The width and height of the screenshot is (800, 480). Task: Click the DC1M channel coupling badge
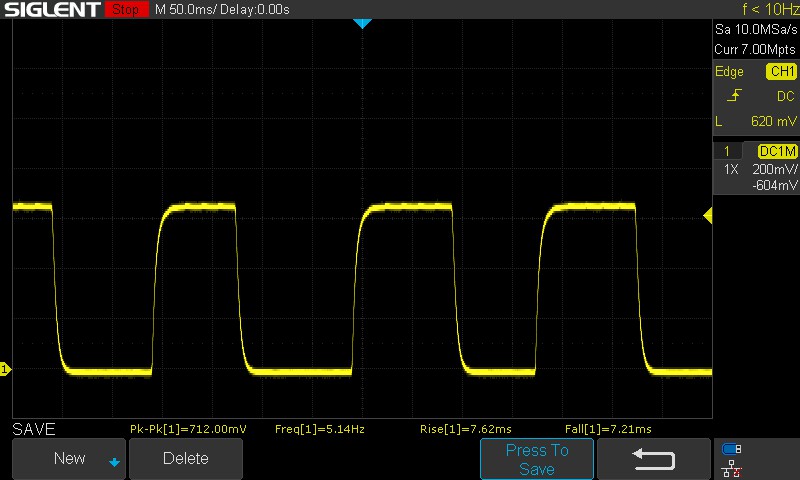click(778, 151)
